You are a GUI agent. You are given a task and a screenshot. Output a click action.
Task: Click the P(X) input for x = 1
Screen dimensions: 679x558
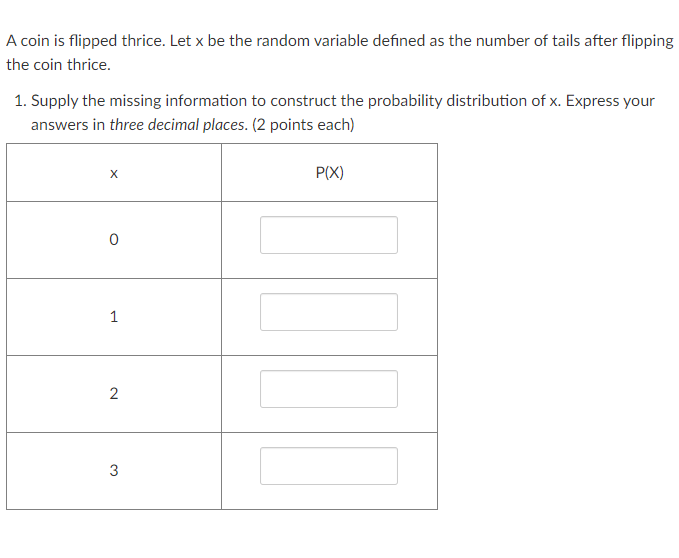click(x=329, y=312)
